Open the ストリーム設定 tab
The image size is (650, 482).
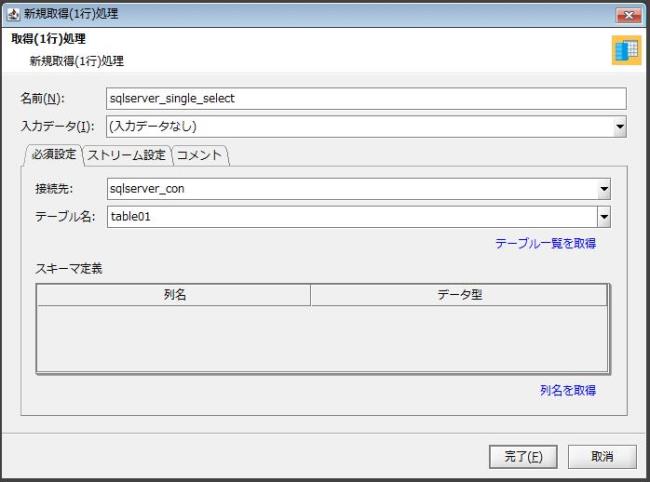[x=126, y=155]
